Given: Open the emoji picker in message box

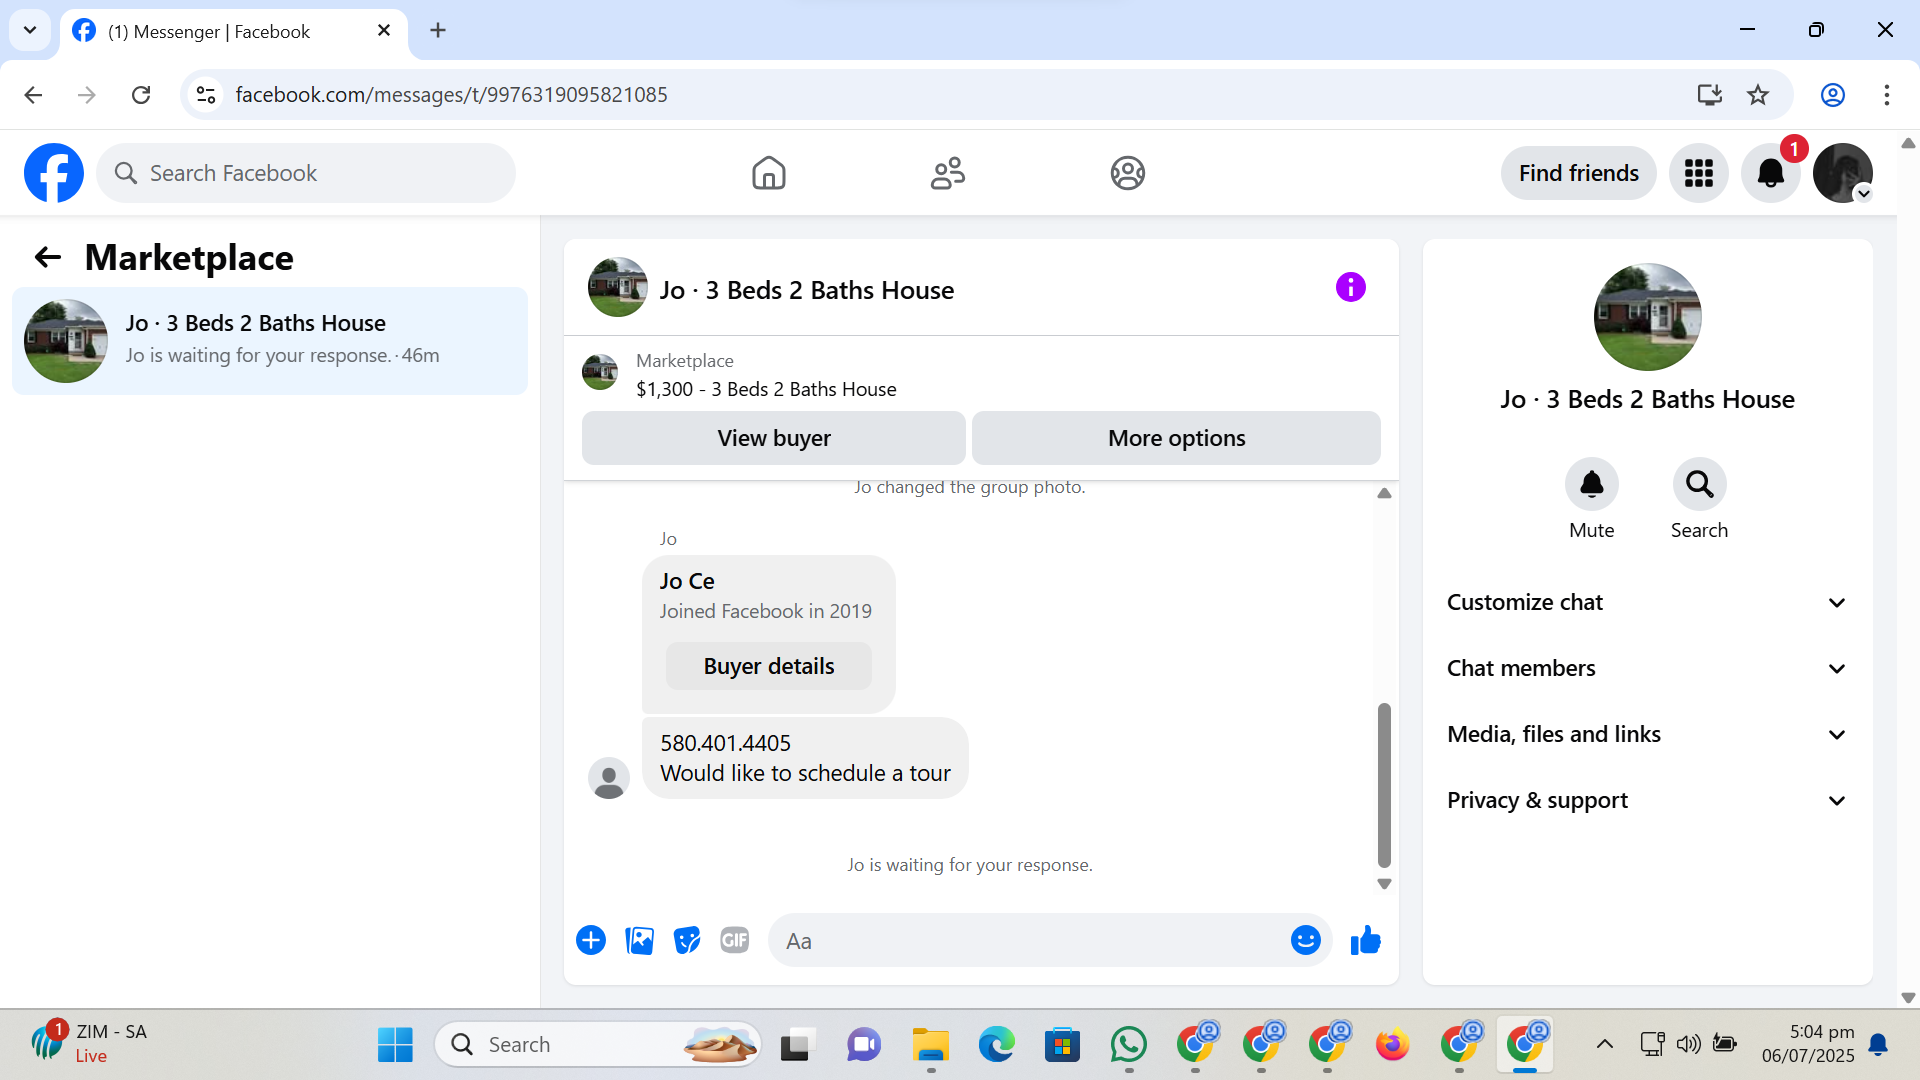Looking at the screenshot, I should coord(1305,940).
